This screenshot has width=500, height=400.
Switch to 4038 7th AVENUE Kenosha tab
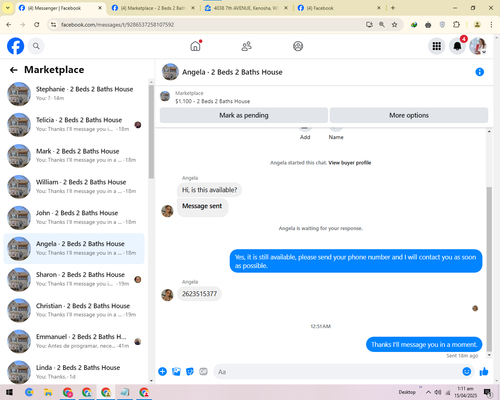tap(247, 8)
